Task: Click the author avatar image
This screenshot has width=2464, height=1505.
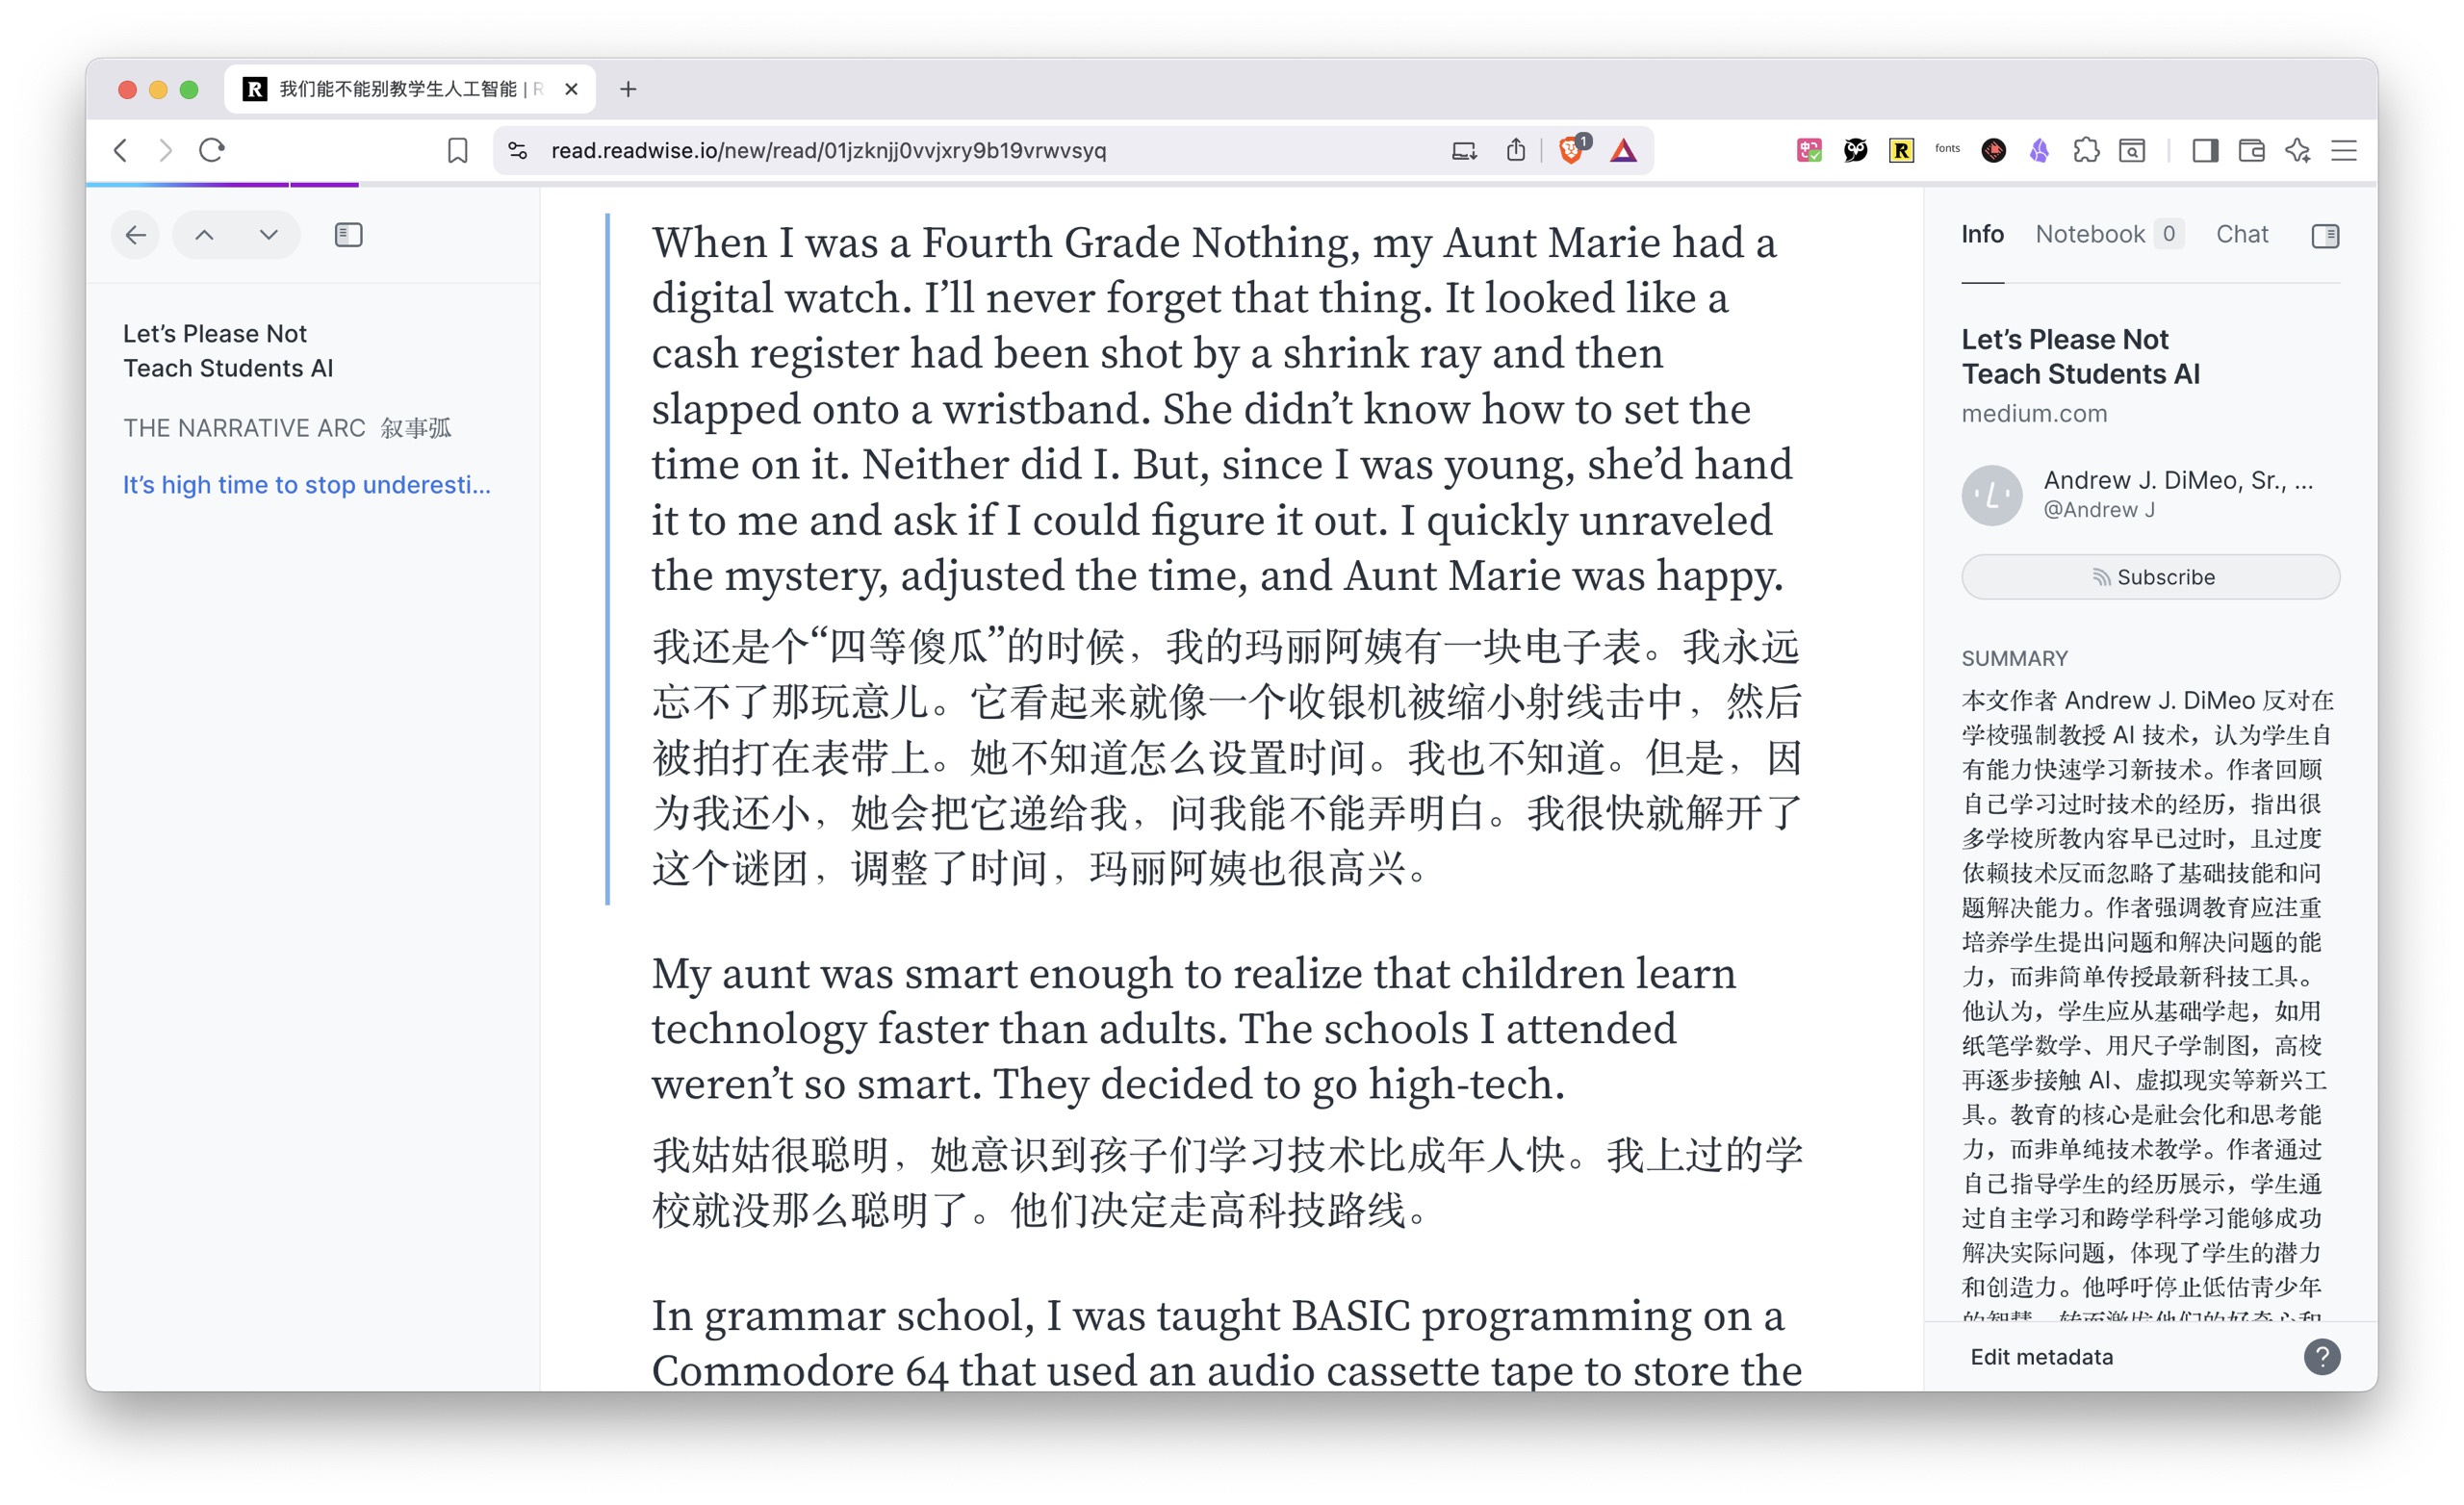Action: [1991, 495]
